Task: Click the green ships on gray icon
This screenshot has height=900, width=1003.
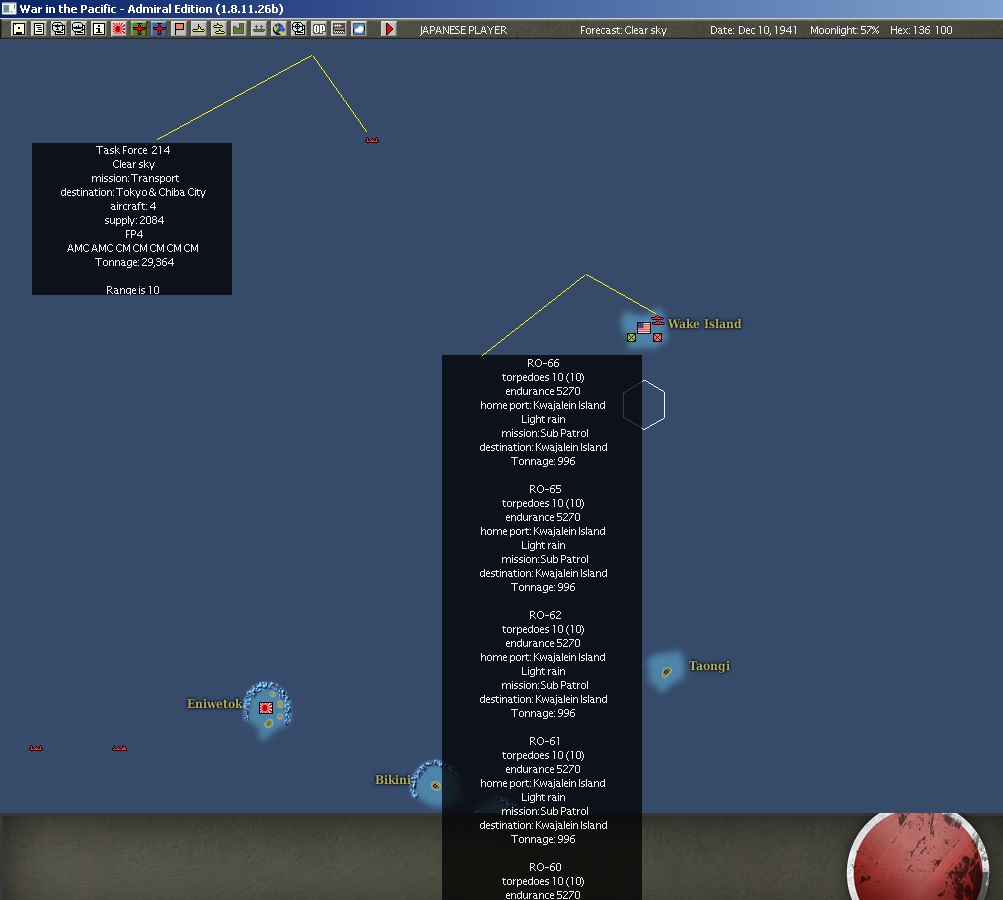Action: pyautogui.click(x=258, y=29)
